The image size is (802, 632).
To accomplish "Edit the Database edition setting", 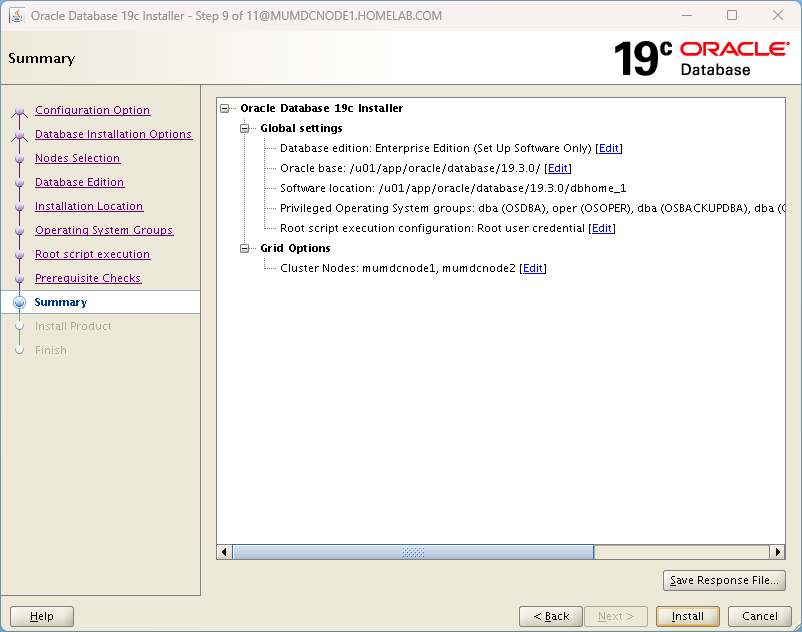I will tap(608, 148).
